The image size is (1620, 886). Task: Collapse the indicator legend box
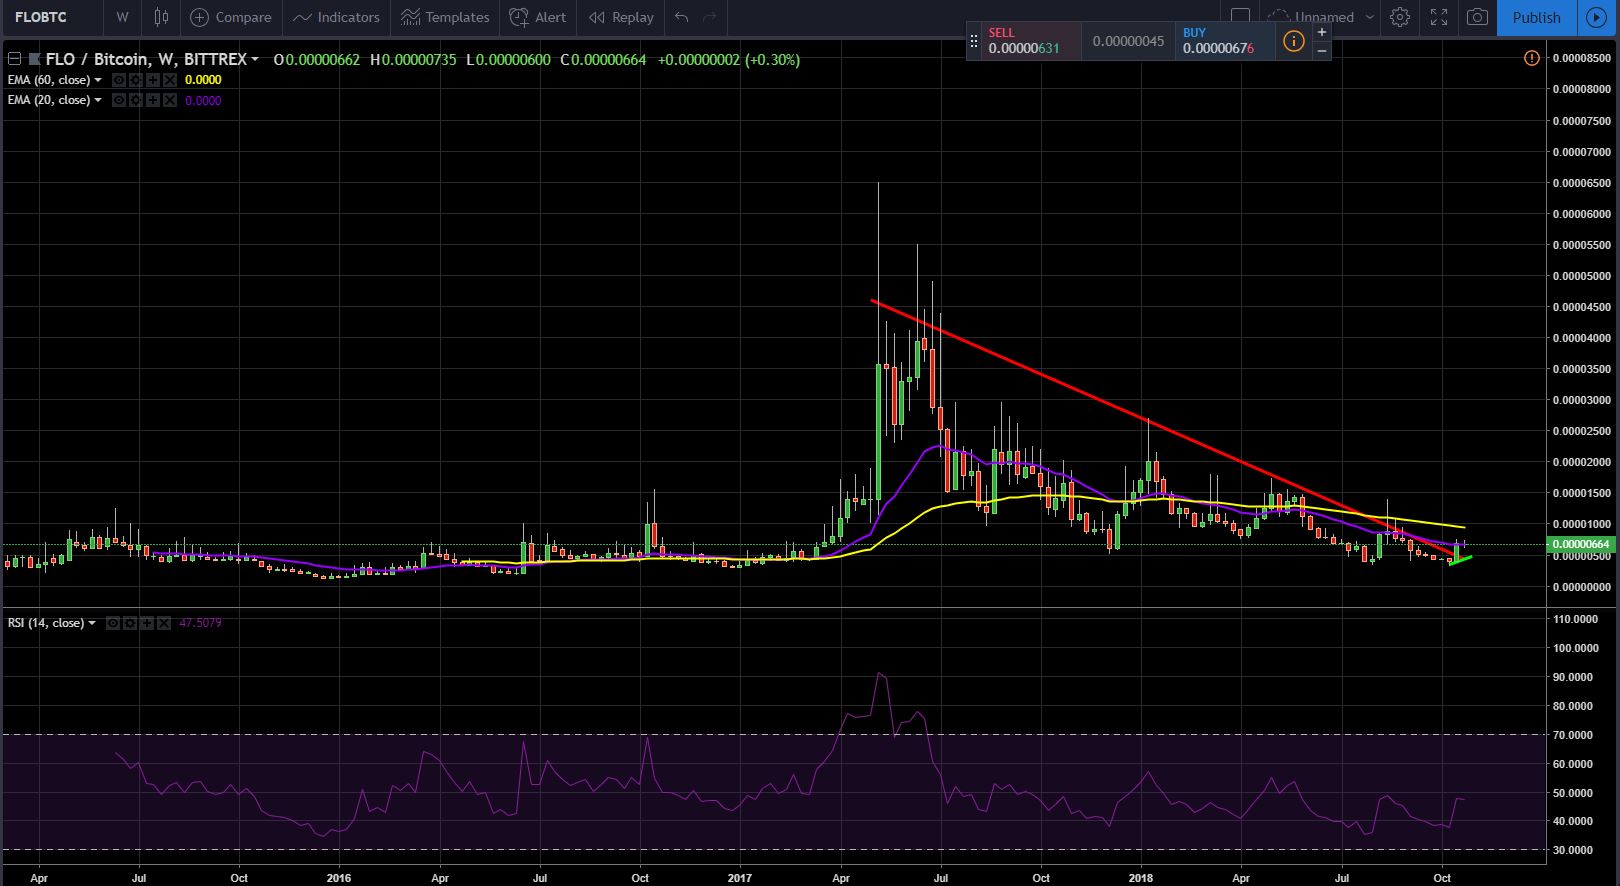(14, 59)
